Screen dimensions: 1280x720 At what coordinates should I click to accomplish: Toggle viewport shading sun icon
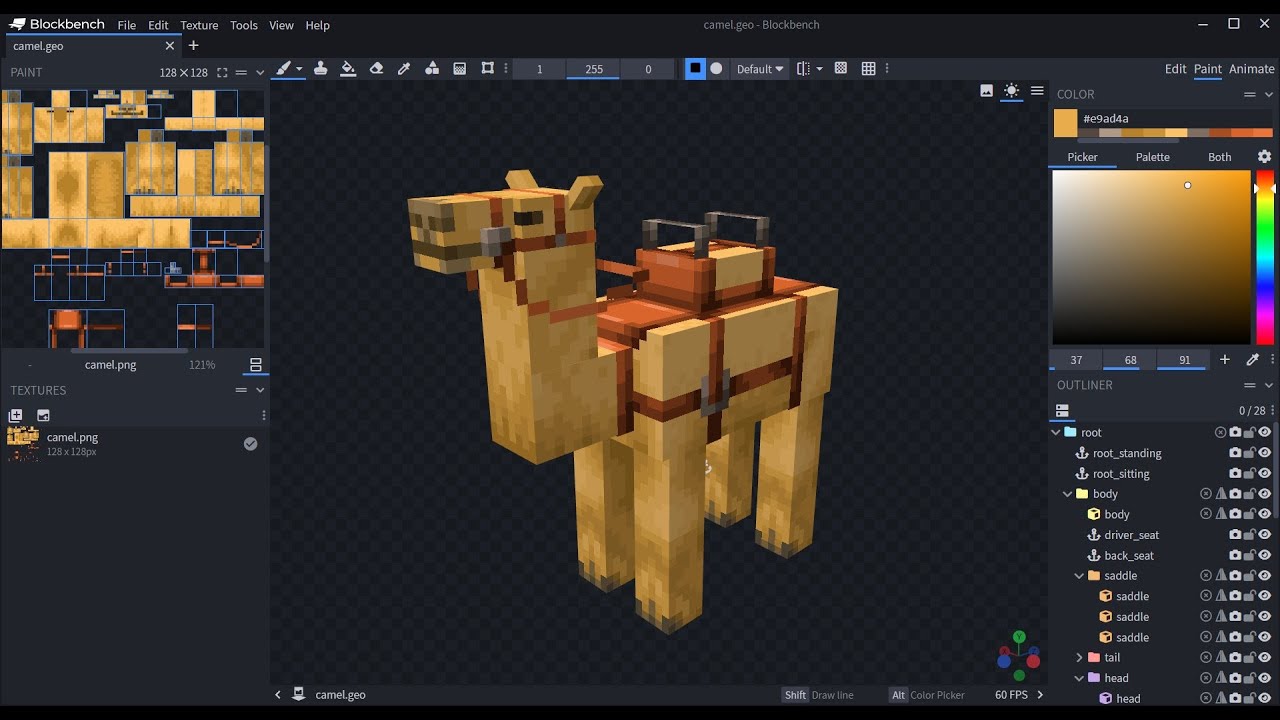tap(1012, 91)
